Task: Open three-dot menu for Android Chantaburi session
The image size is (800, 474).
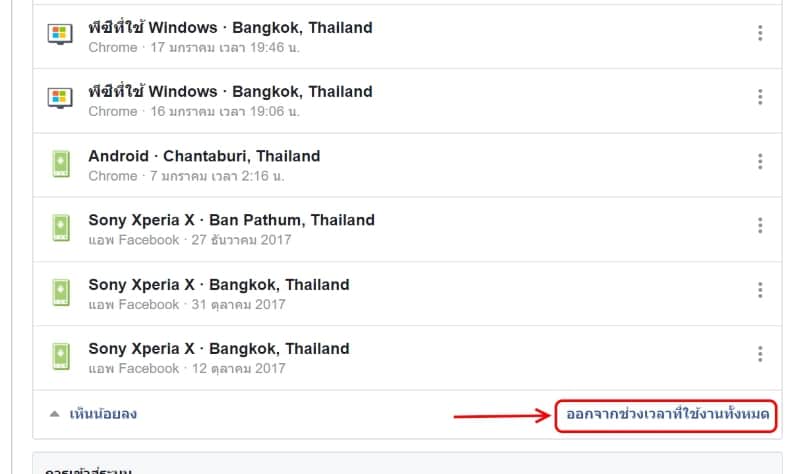Action: (760, 162)
